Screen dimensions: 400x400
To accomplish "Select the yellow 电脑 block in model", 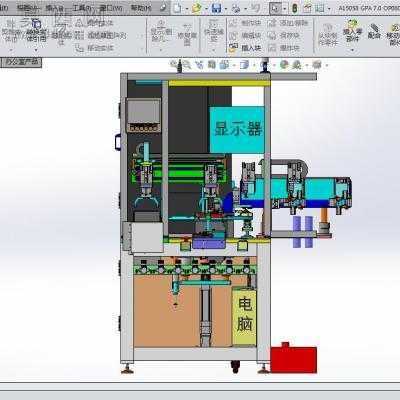I will 244,316.
